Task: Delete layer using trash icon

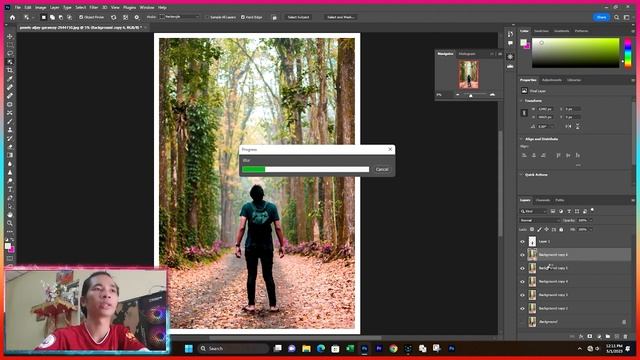Action: pos(625,336)
